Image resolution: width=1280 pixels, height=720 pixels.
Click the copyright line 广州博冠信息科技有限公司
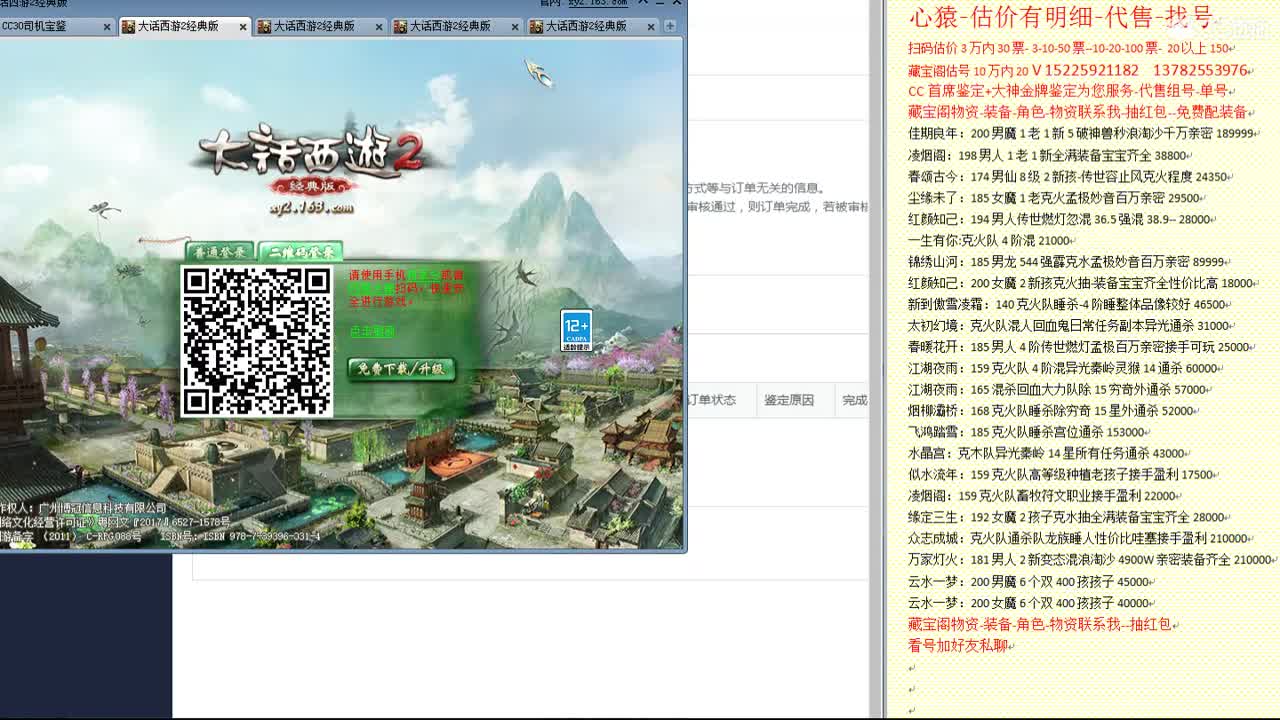pos(83,508)
